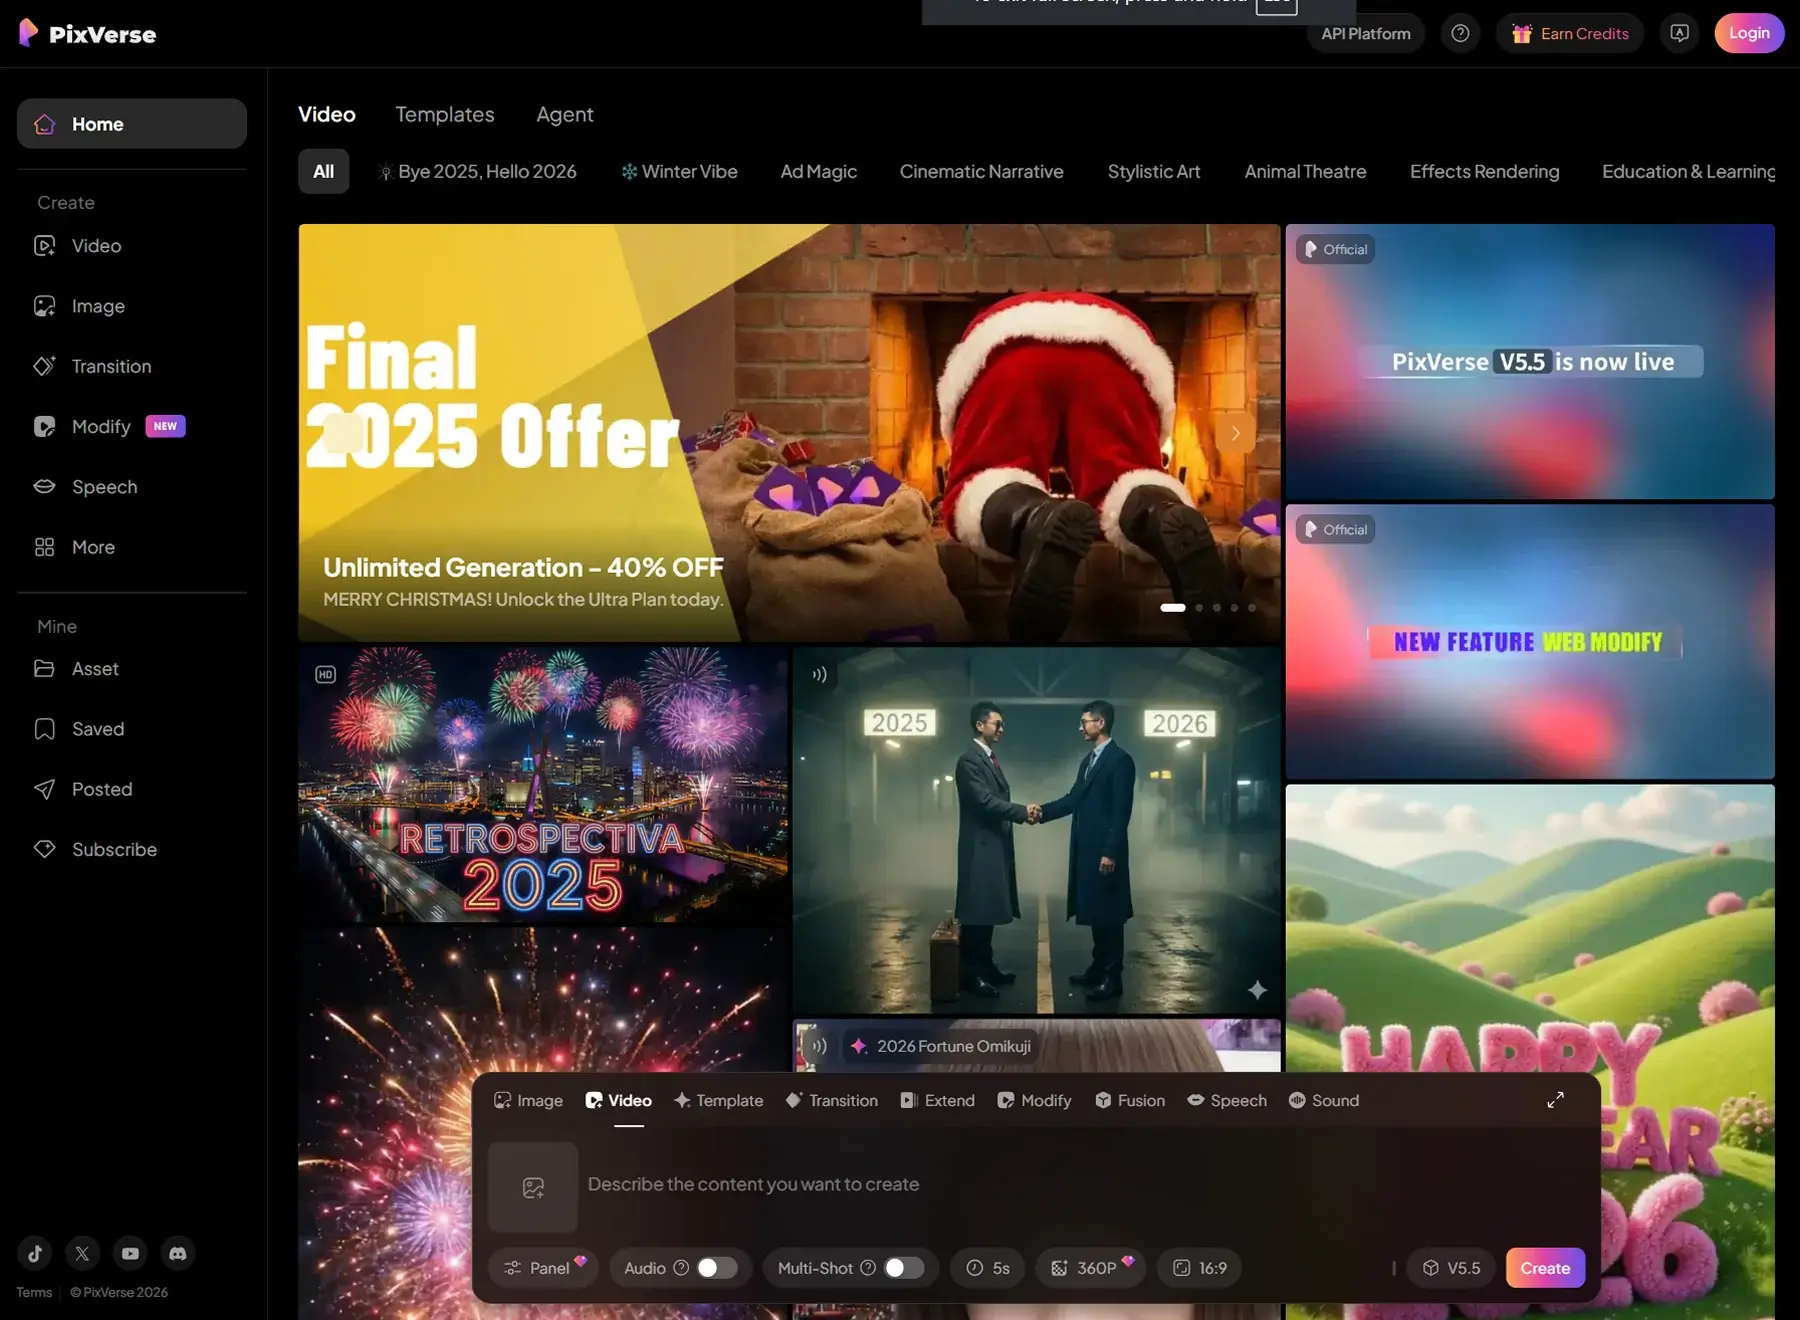This screenshot has height=1320, width=1800.
Task: Open the X social link
Action: [x=83, y=1253]
